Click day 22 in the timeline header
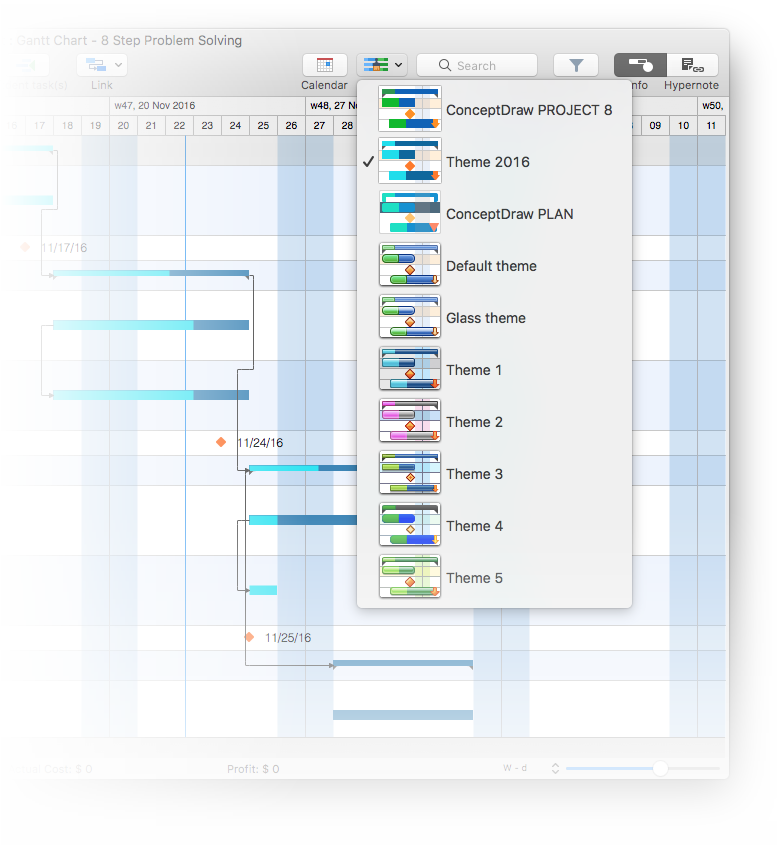Screen dimensions: 777x846 click(179, 126)
